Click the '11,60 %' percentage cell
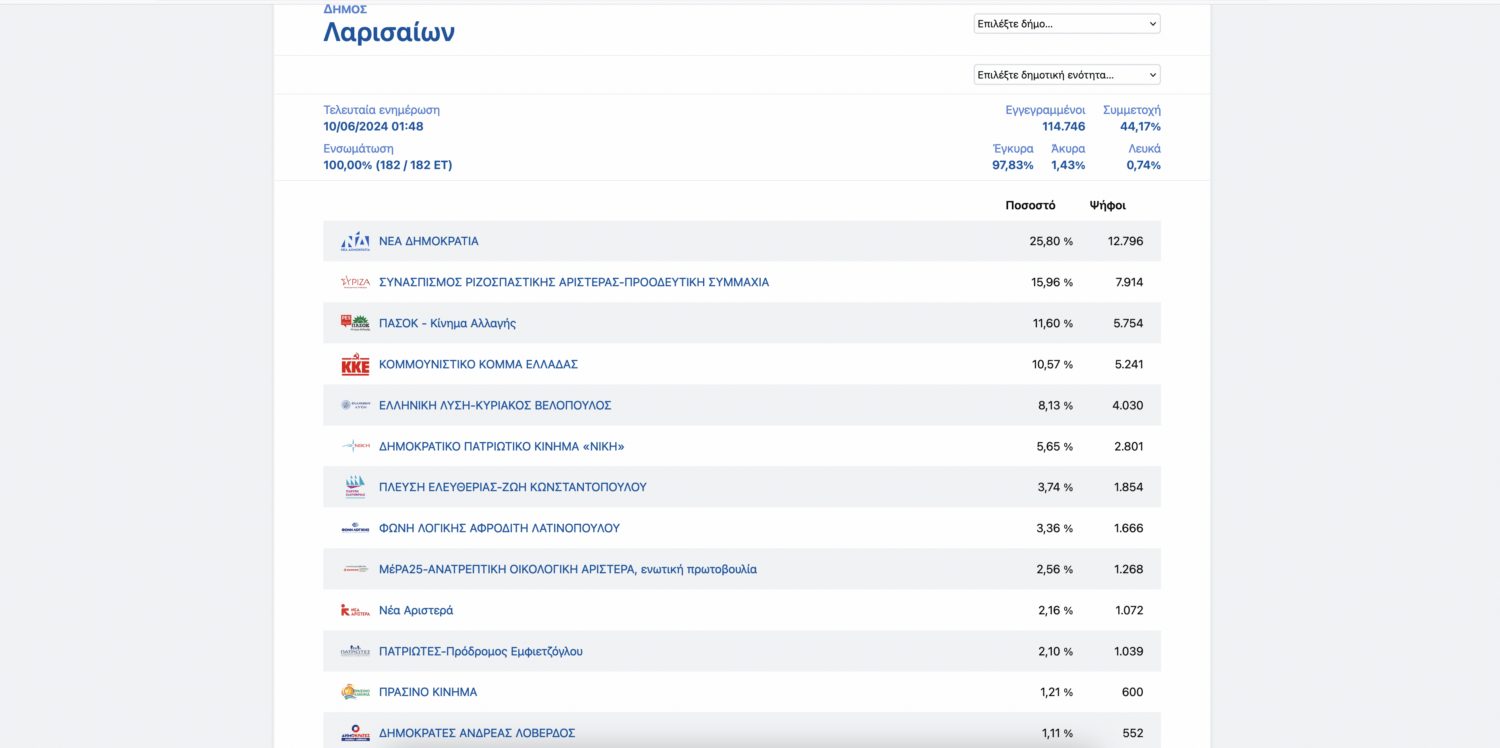Image resolution: width=1500 pixels, height=748 pixels. 1053,323
